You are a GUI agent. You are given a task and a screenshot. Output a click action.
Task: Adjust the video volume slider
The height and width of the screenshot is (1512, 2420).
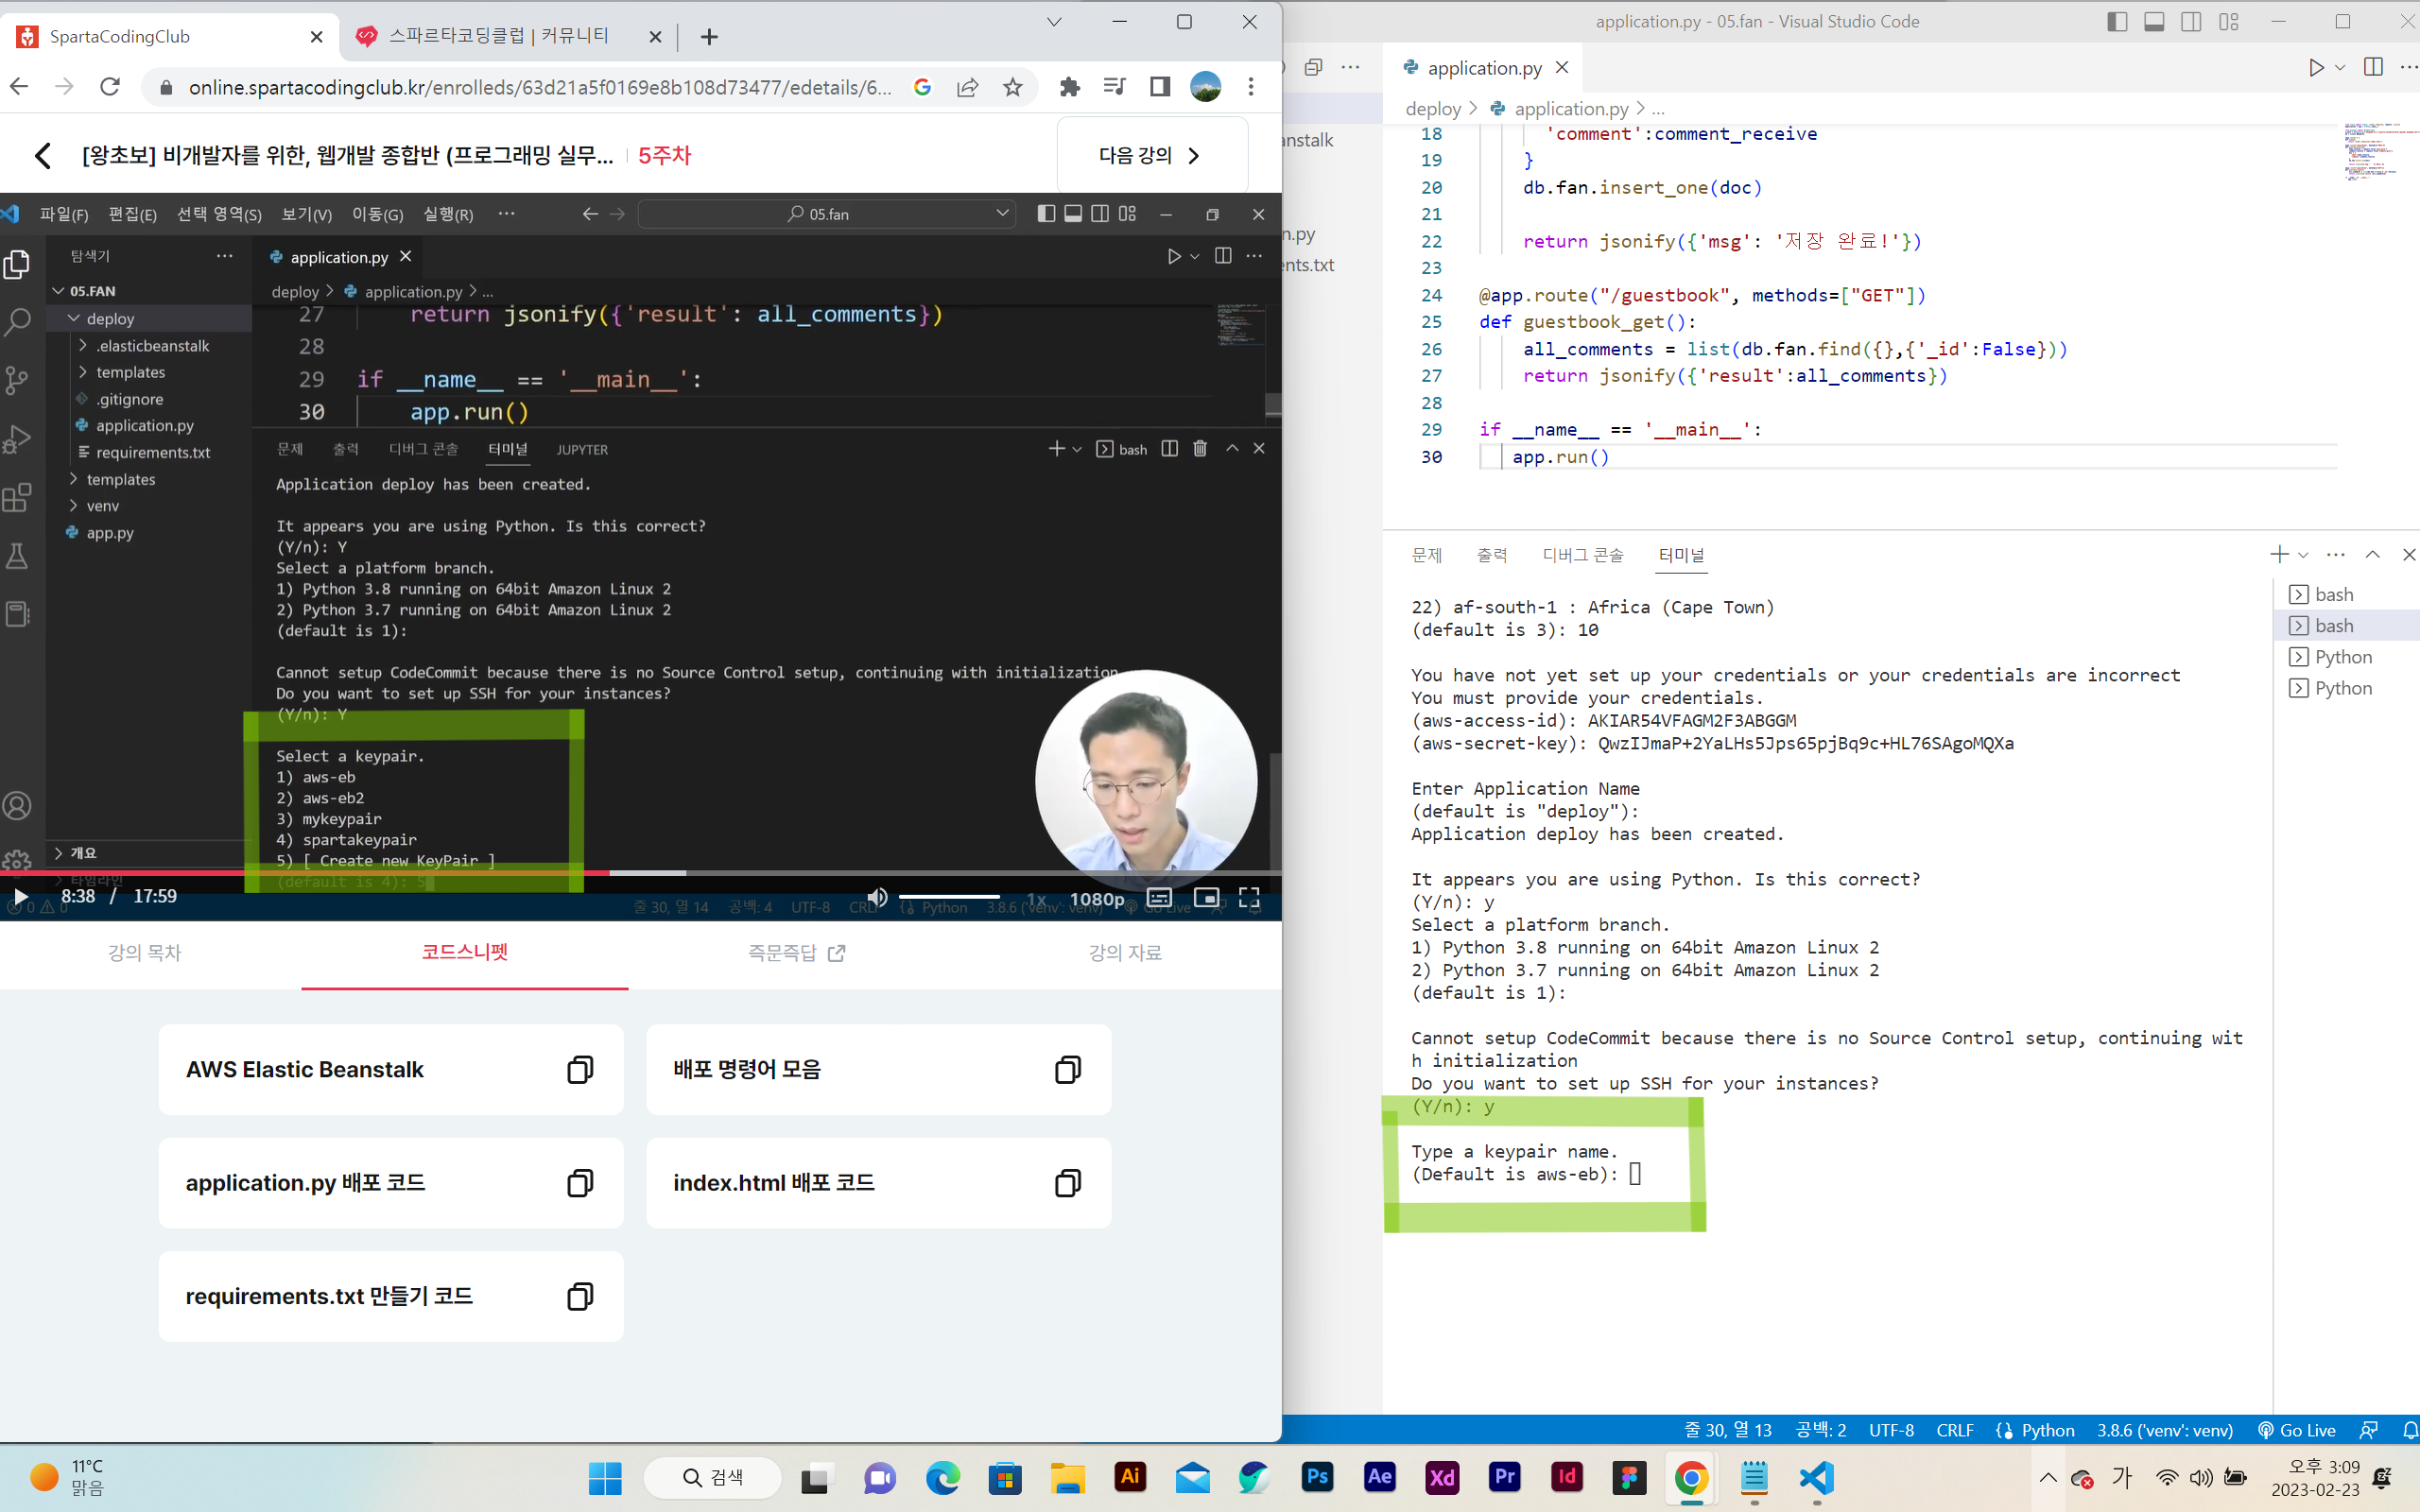pyautogui.click(x=948, y=897)
